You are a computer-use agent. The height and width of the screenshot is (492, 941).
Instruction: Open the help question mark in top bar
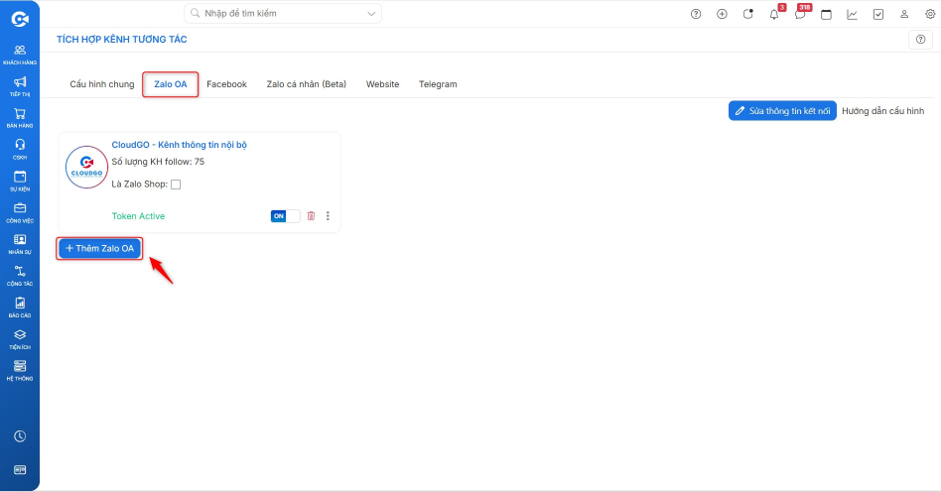tap(696, 14)
